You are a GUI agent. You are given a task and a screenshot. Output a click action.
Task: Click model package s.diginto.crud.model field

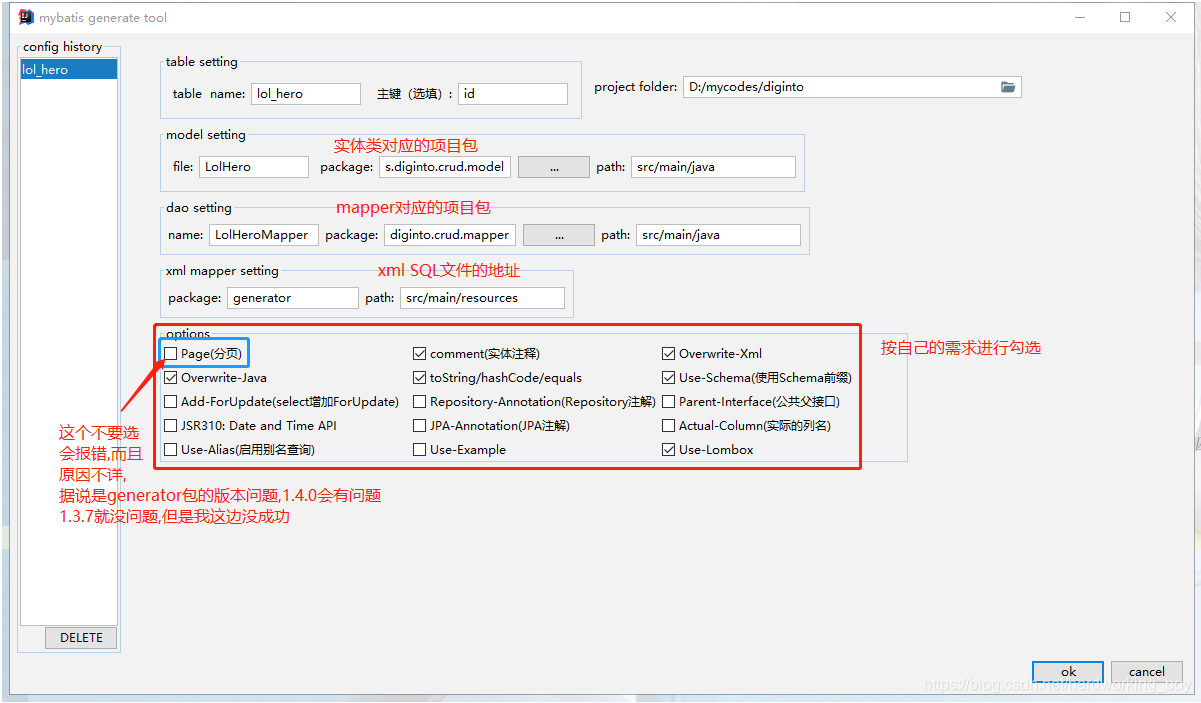click(x=446, y=167)
